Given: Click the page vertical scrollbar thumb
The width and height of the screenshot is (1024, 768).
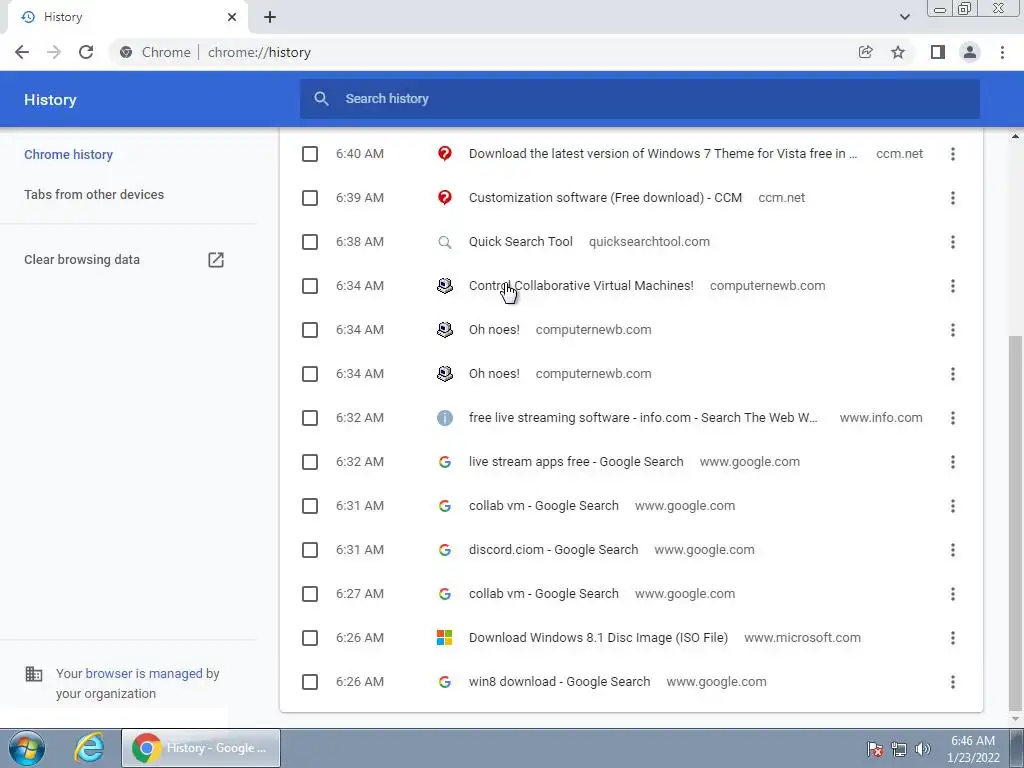Looking at the screenshot, I should coord(1015,521).
